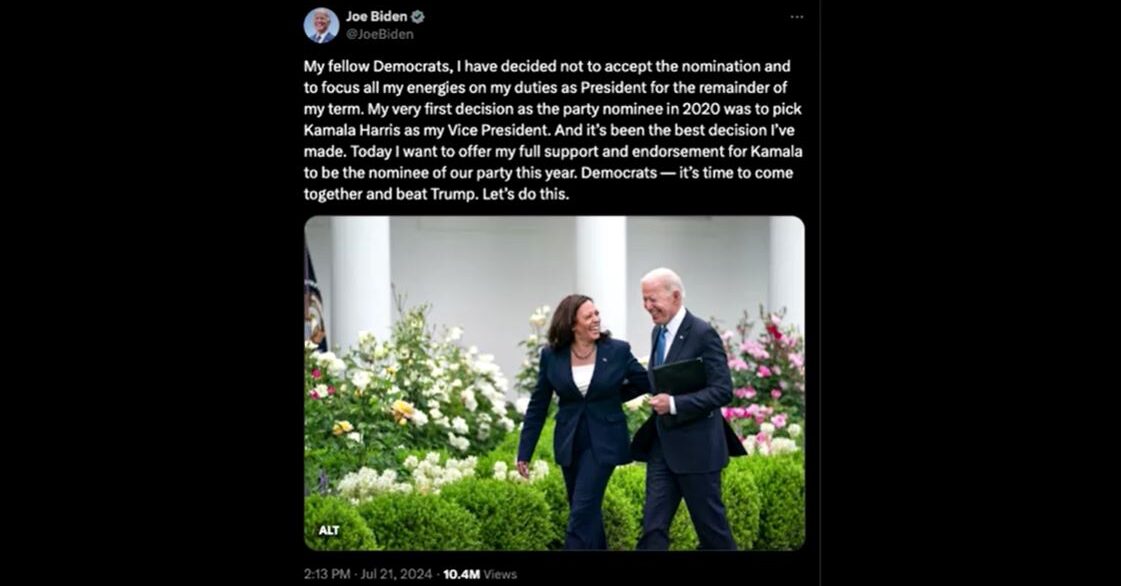Click the black folder in the photo
Viewport: 1121px width, 586px height.
679,377
